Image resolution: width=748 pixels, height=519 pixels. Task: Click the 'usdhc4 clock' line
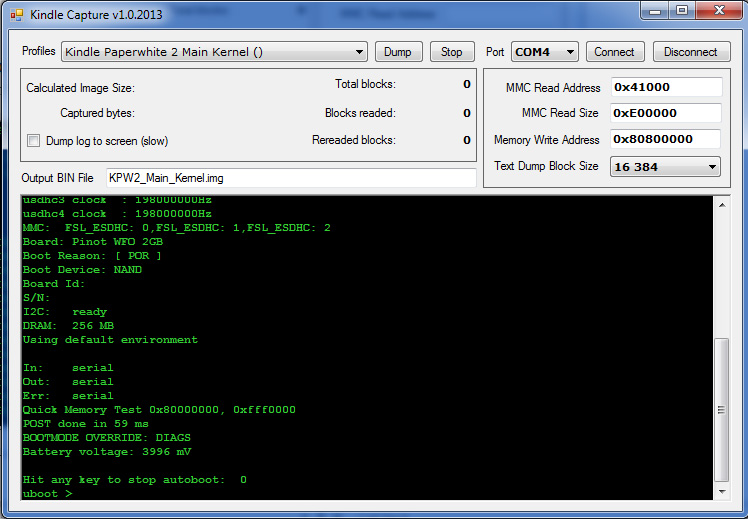tap(117, 214)
